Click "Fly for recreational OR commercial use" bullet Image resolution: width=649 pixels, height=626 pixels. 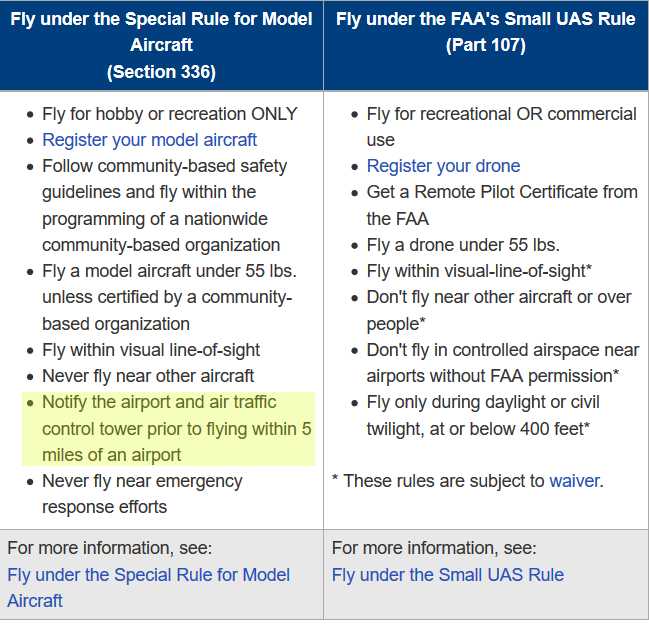501,114
